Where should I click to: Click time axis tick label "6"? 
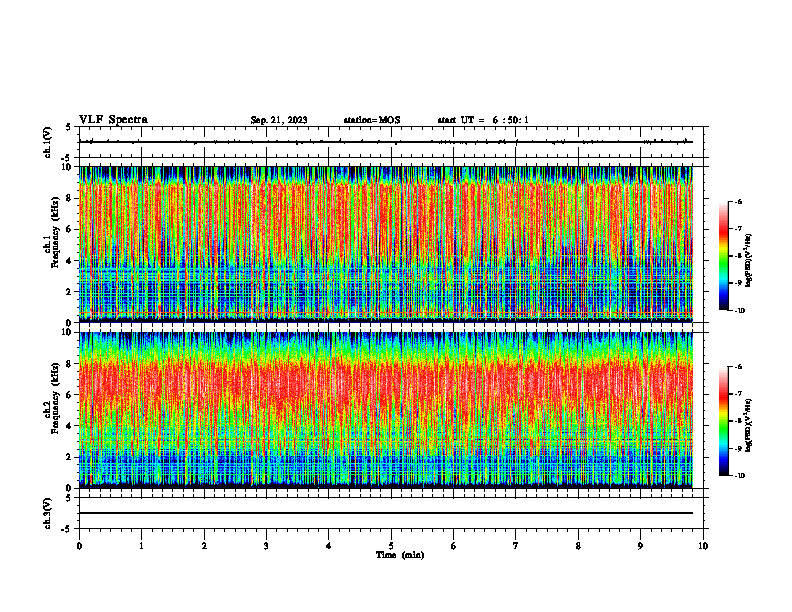tap(454, 546)
